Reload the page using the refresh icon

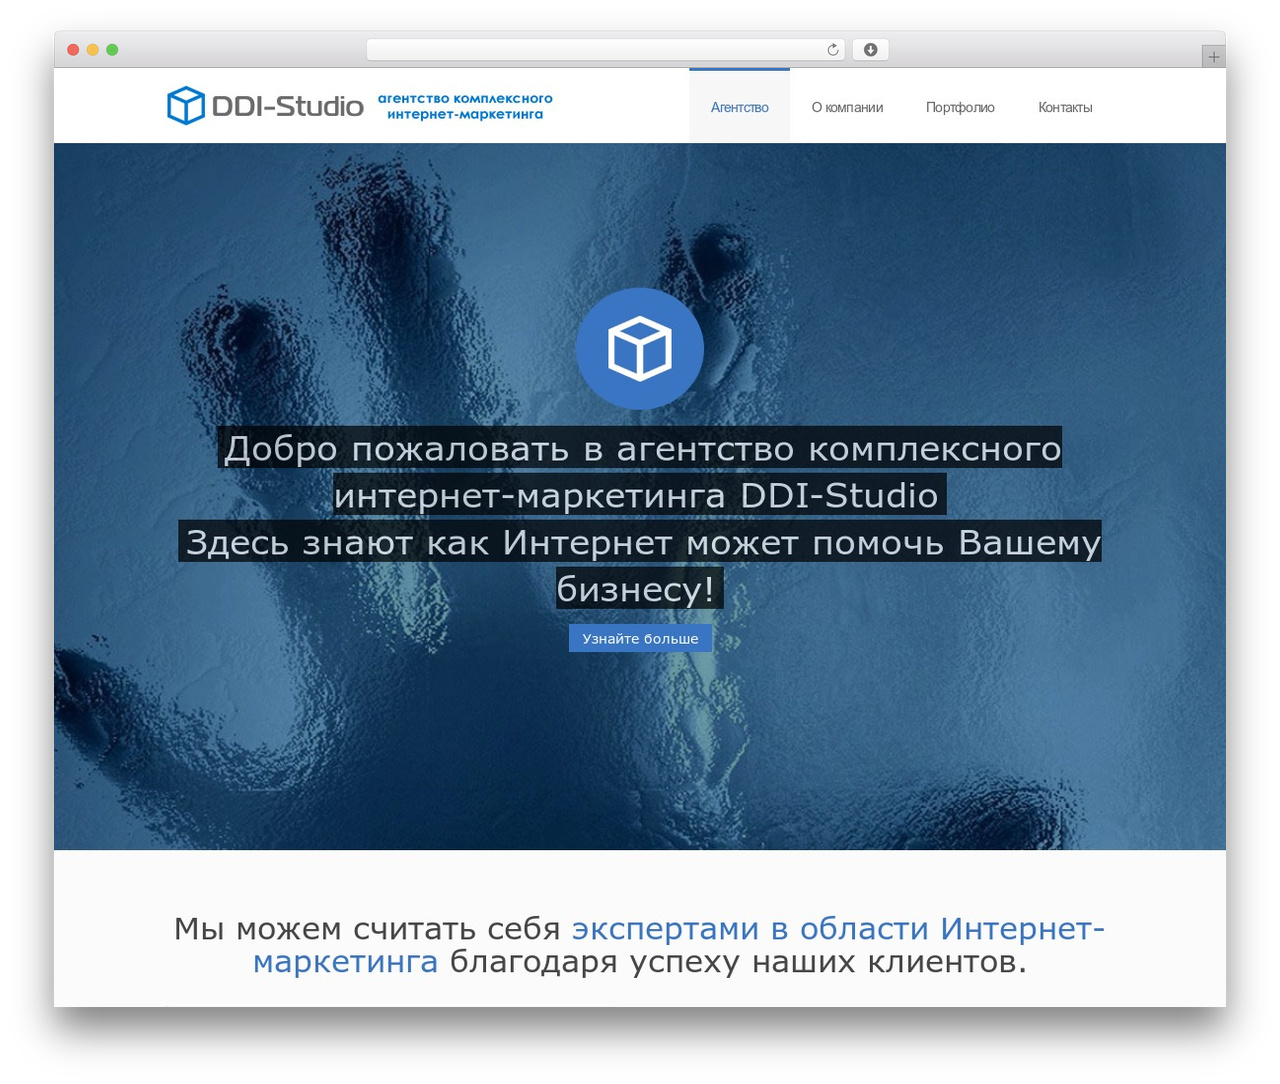(833, 50)
